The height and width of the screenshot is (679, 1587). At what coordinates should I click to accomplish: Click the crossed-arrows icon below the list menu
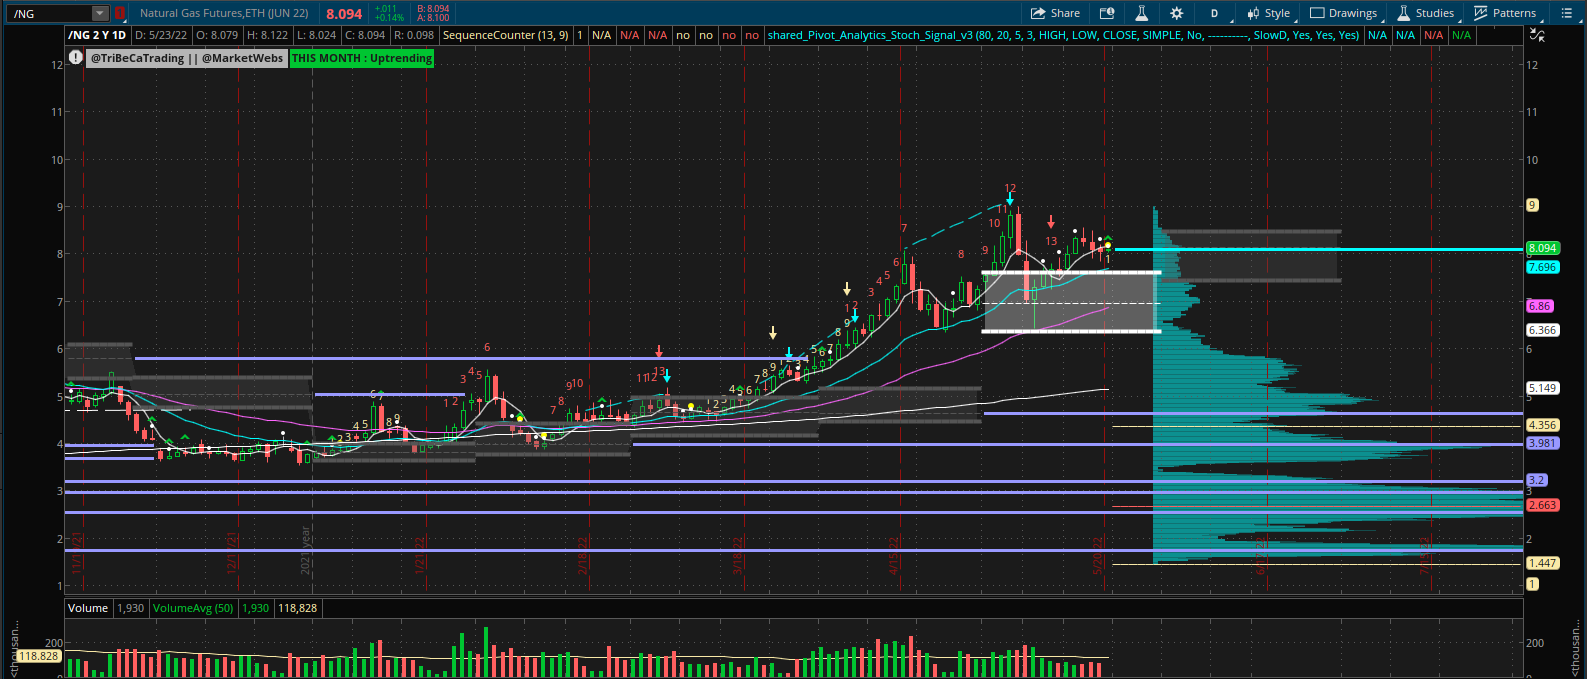coord(1537,35)
